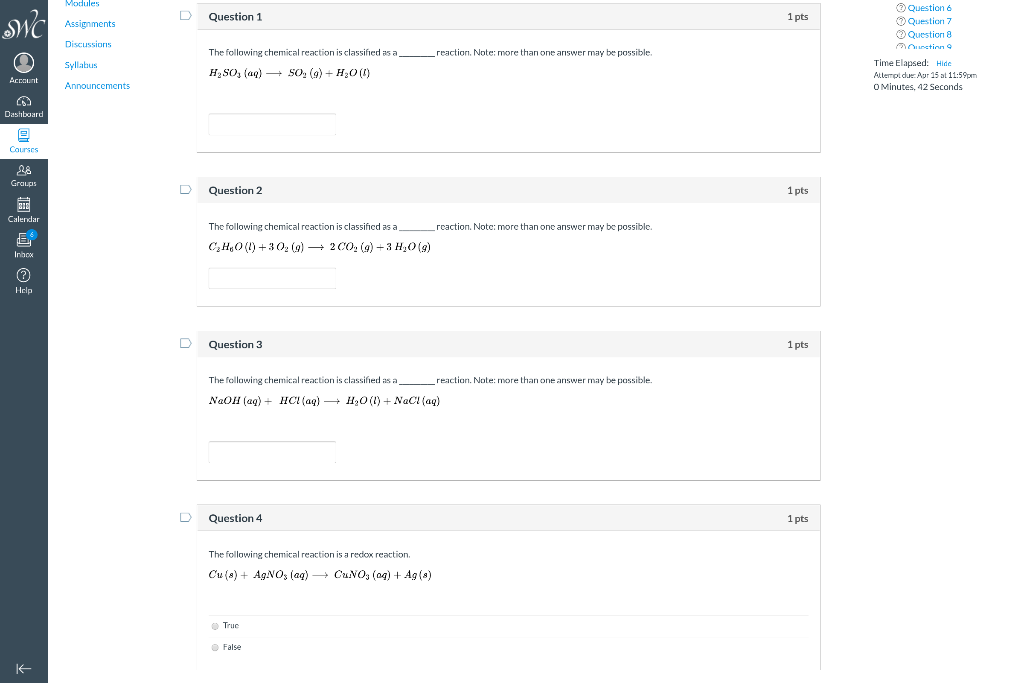Flag Question 3 with its pin marker

(x=184, y=342)
